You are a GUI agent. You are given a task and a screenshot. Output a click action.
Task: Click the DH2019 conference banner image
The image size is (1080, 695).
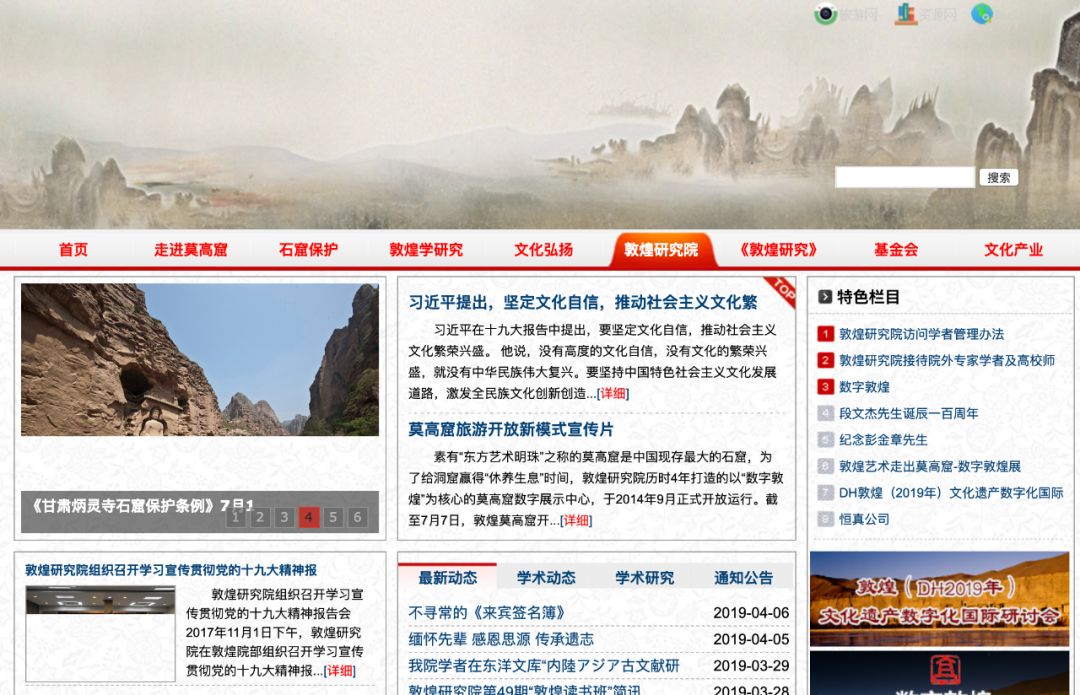pyautogui.click(x=939, y=599)
